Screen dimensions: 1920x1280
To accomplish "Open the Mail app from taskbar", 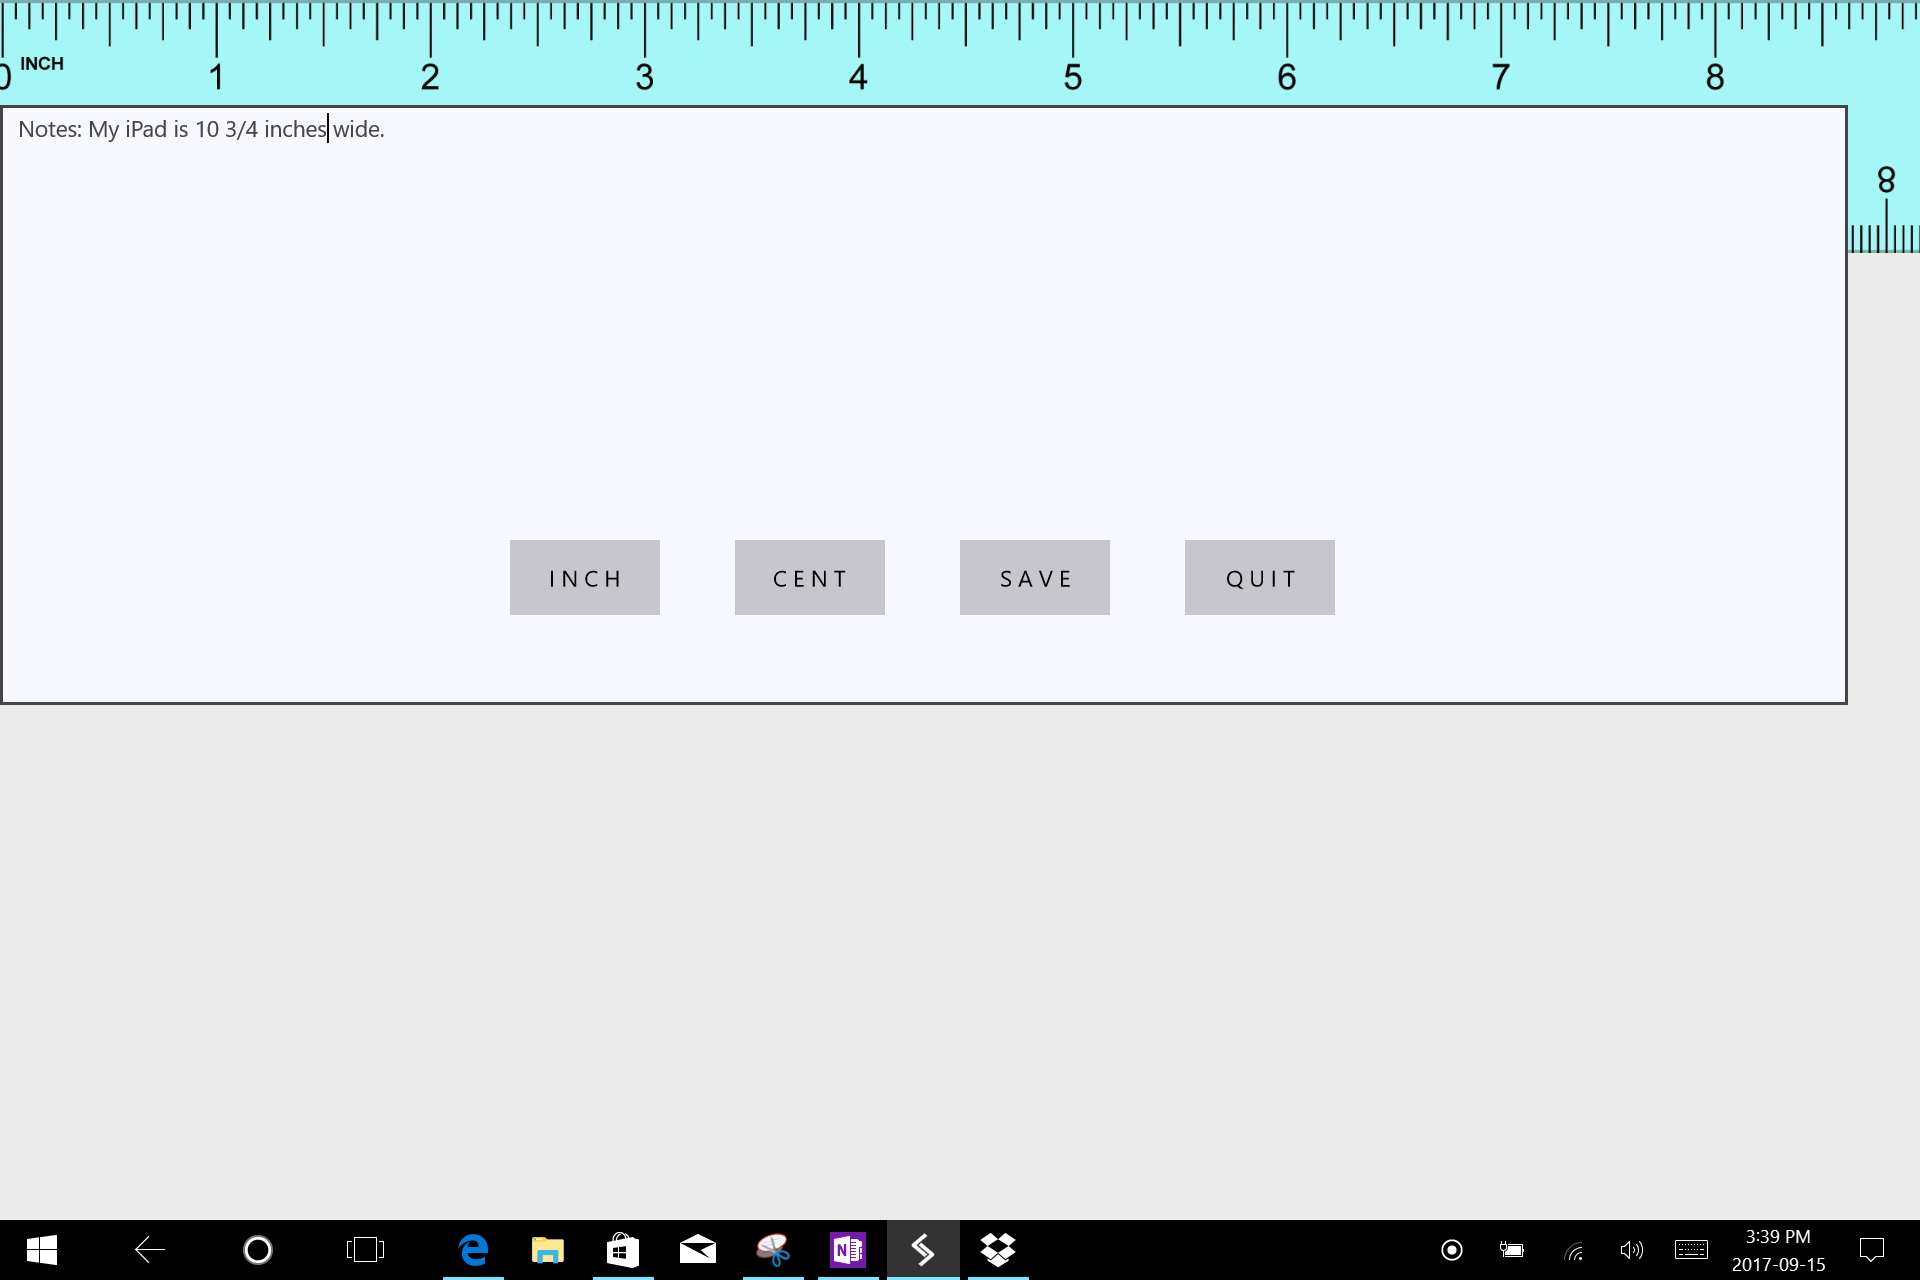I will (698, 1250).
